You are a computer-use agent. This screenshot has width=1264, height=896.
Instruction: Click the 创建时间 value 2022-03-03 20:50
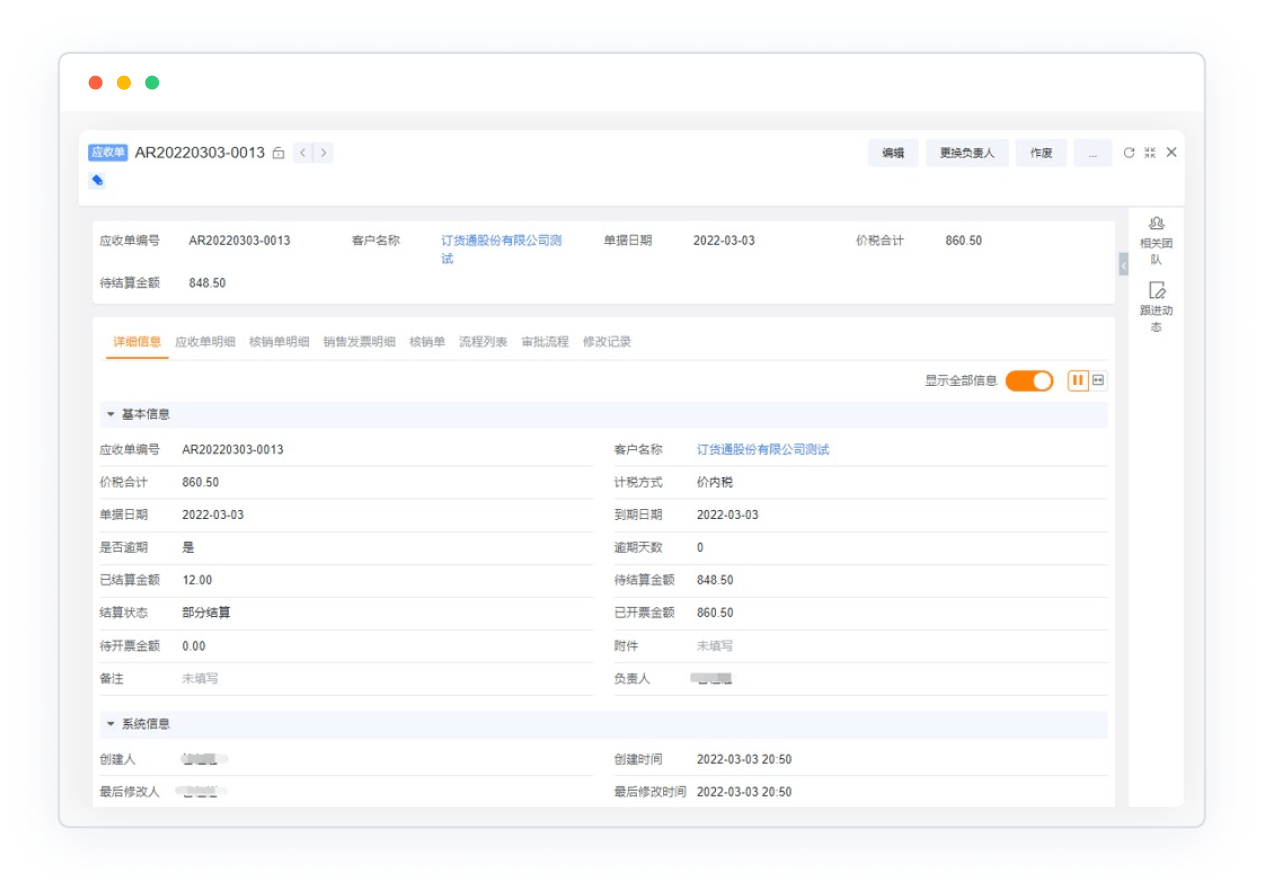pyautogui.click(x=744, y=760)
